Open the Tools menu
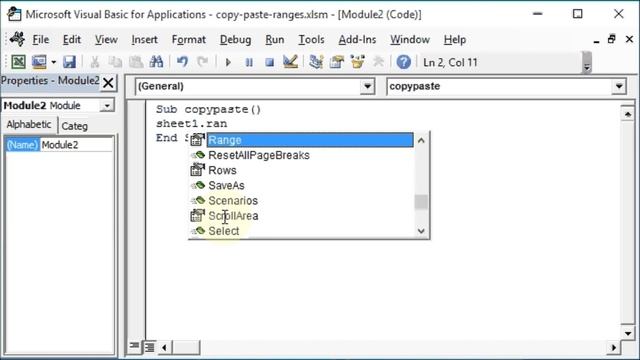The image size is (640, 360). point(311,40)
